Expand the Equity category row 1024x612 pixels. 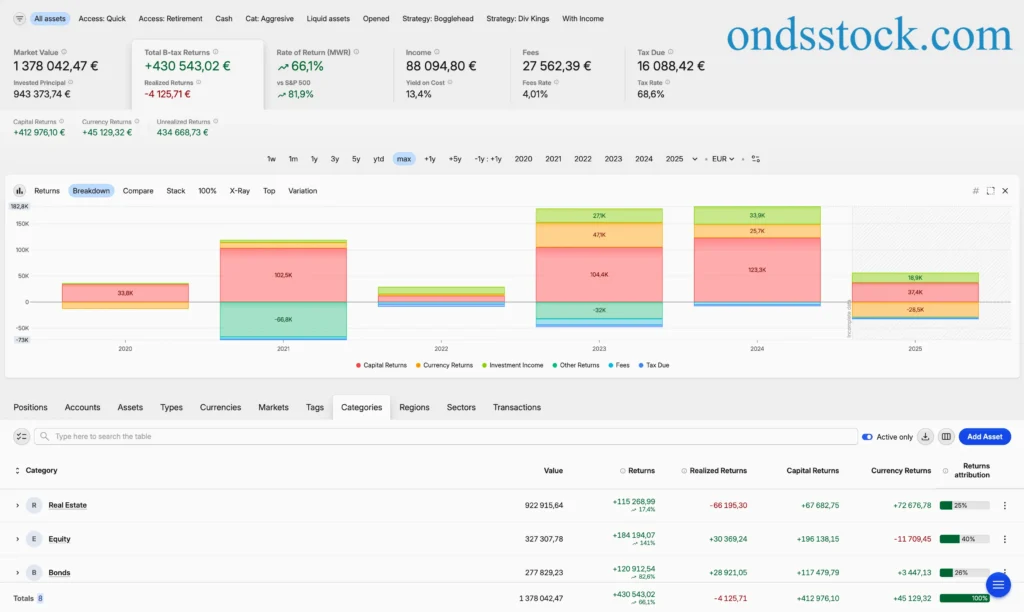coord(18,540)
